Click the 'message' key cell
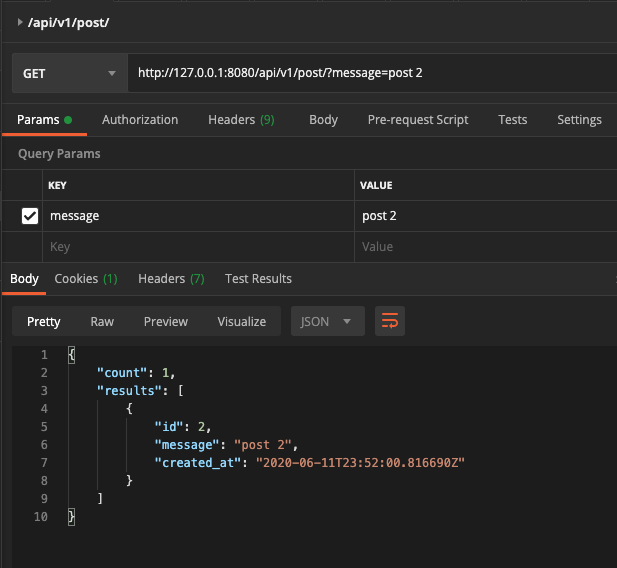 coord(198,216)
